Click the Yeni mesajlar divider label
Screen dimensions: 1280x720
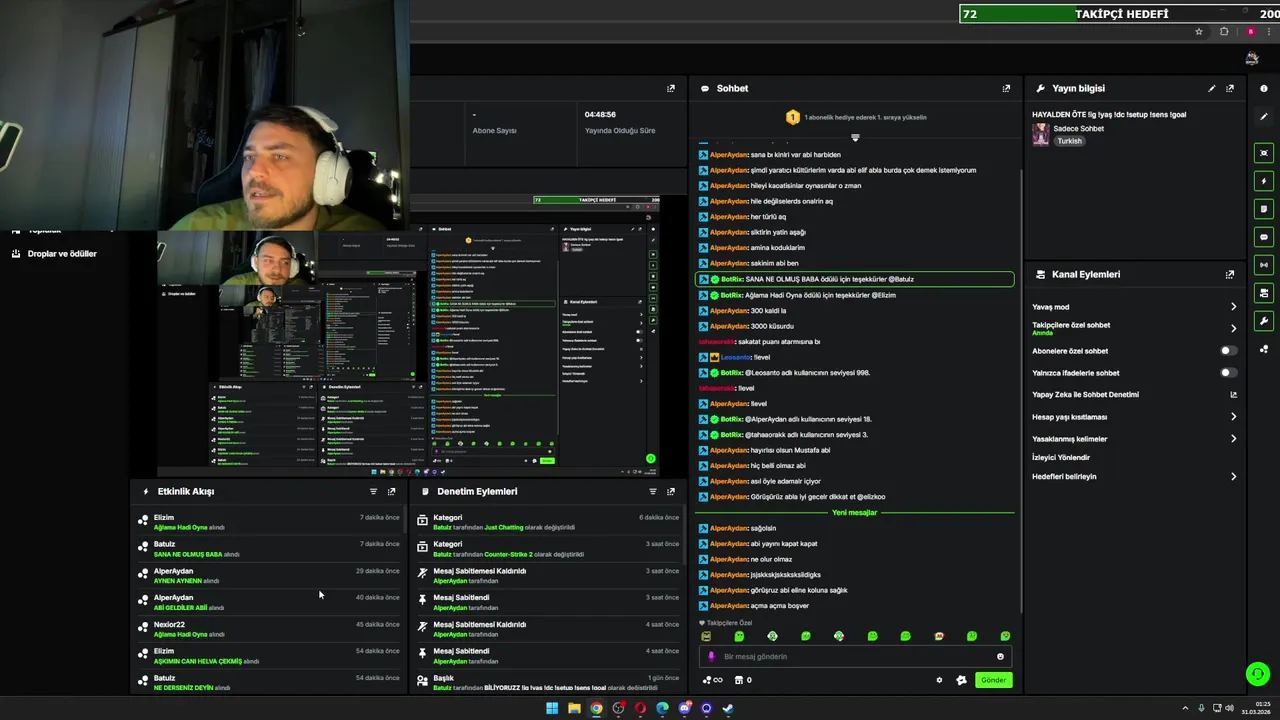854,513
